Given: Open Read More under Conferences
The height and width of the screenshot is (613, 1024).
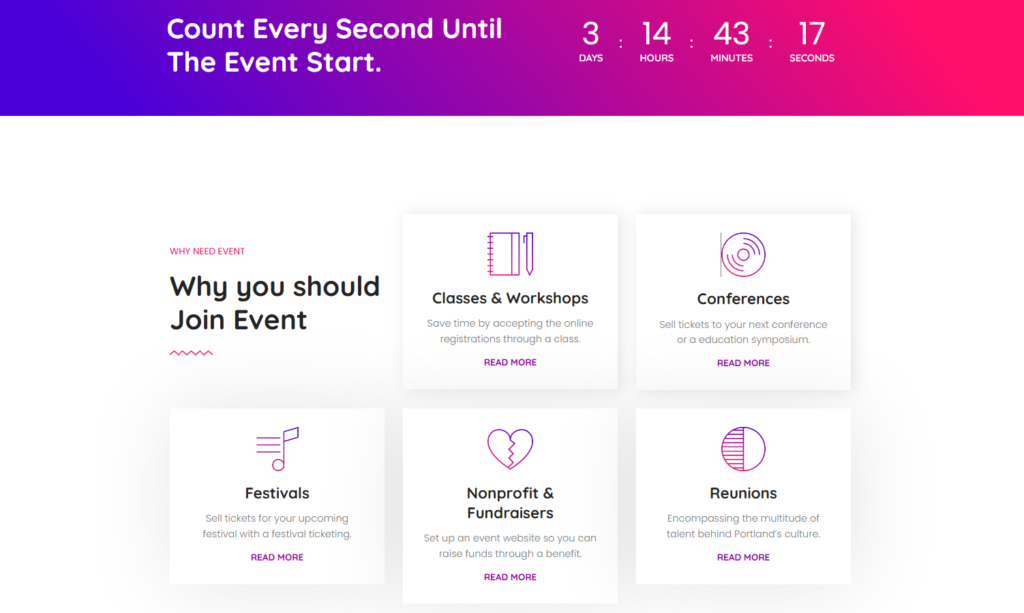Looking at the screenshot, I should 743,364.
